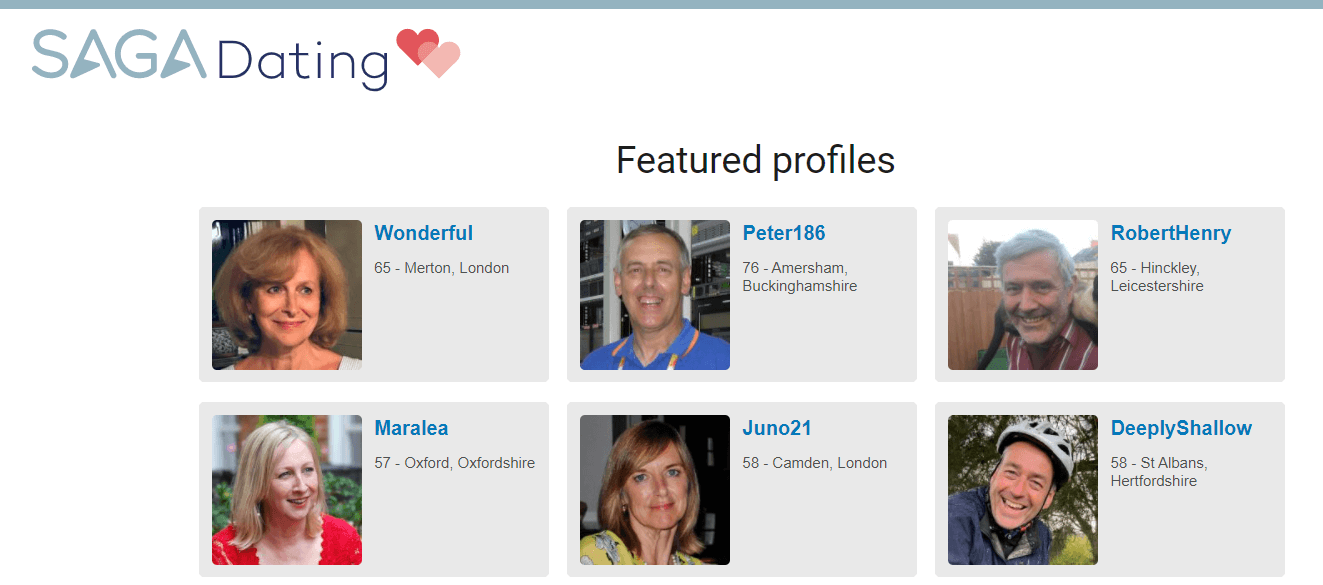Open the Wonderful profile name link
1323x585 pixels.
[x=424, y=233]
